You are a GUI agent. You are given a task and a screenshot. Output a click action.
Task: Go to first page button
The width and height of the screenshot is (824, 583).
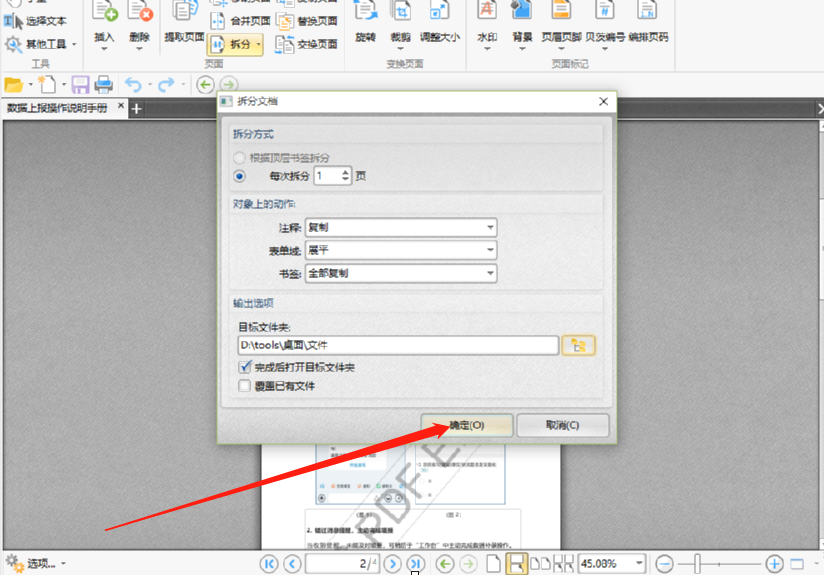tap(269, 564)
